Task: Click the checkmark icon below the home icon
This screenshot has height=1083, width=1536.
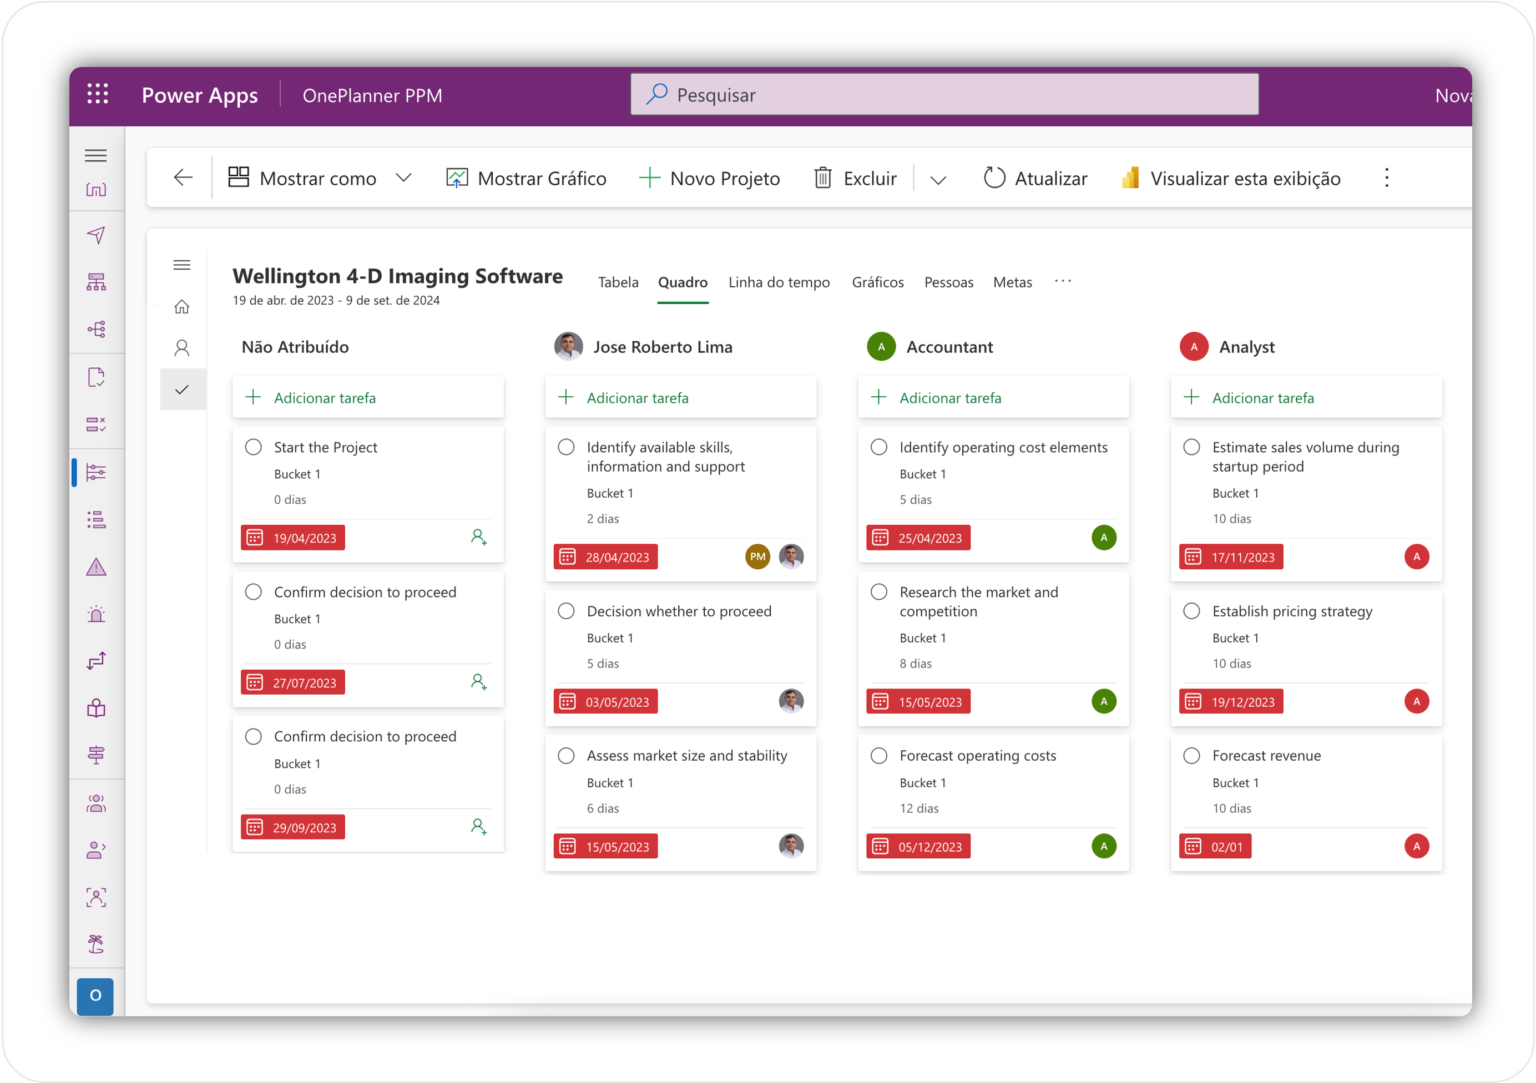Action: (182, 389)
